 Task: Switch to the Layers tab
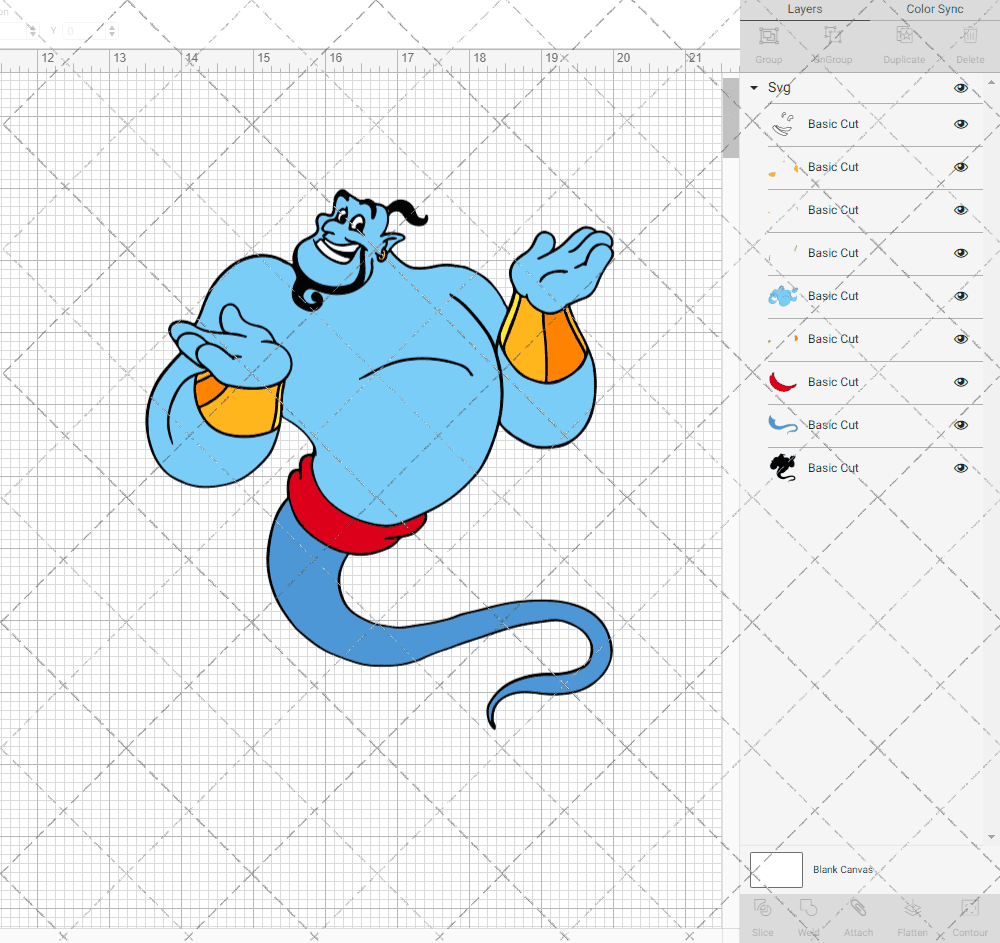(x=805, y=10)
